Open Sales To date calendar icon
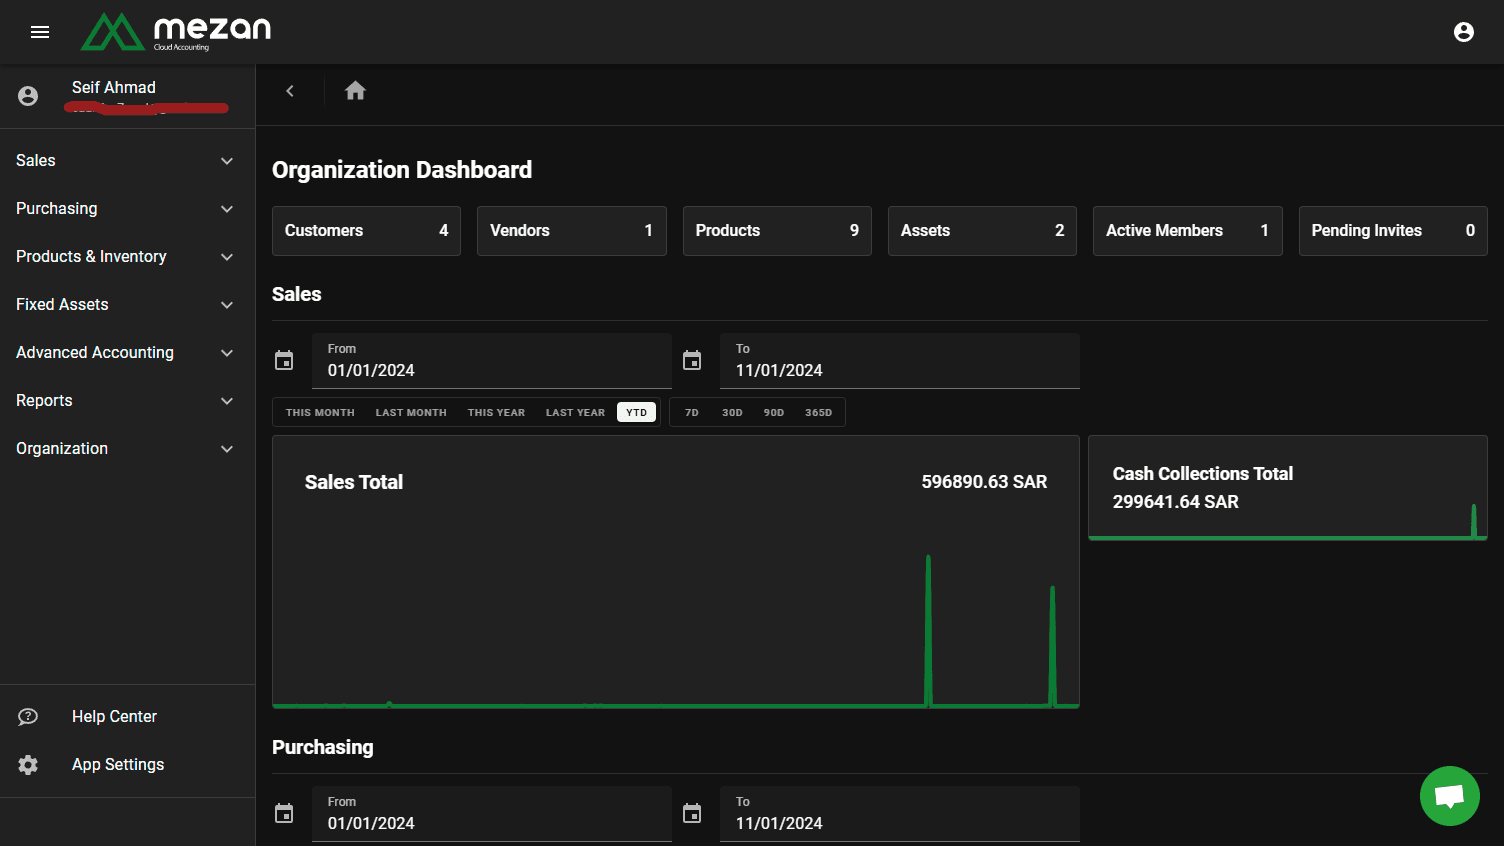This screenshot has width=1504, height=846. [692, 360]
